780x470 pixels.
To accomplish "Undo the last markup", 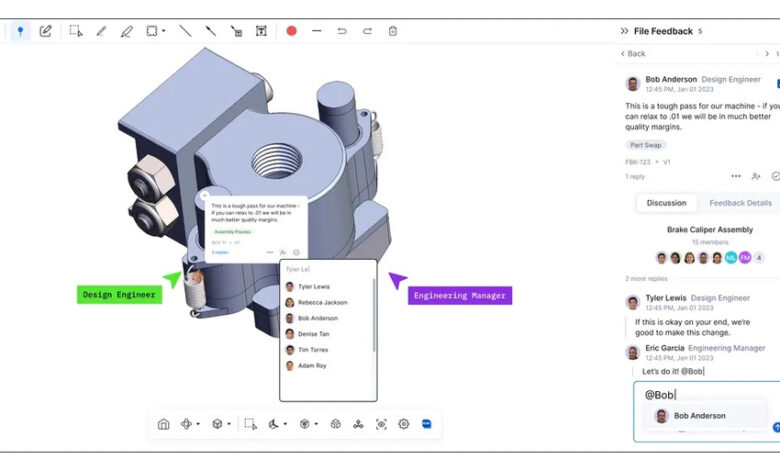I will click(x=342, y=31).
